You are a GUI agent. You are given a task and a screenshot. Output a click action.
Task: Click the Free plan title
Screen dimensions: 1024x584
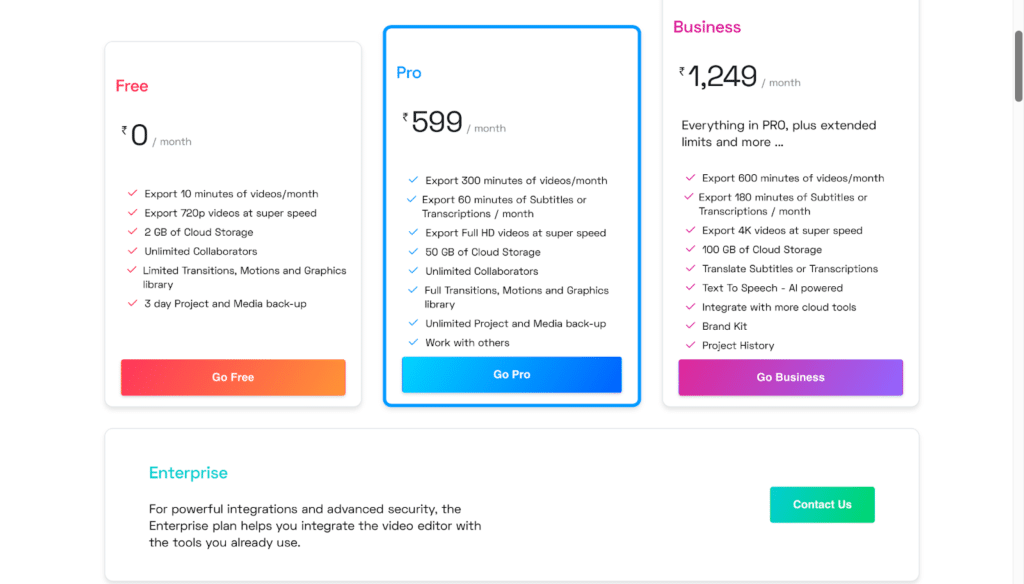[x=132, y=86]
